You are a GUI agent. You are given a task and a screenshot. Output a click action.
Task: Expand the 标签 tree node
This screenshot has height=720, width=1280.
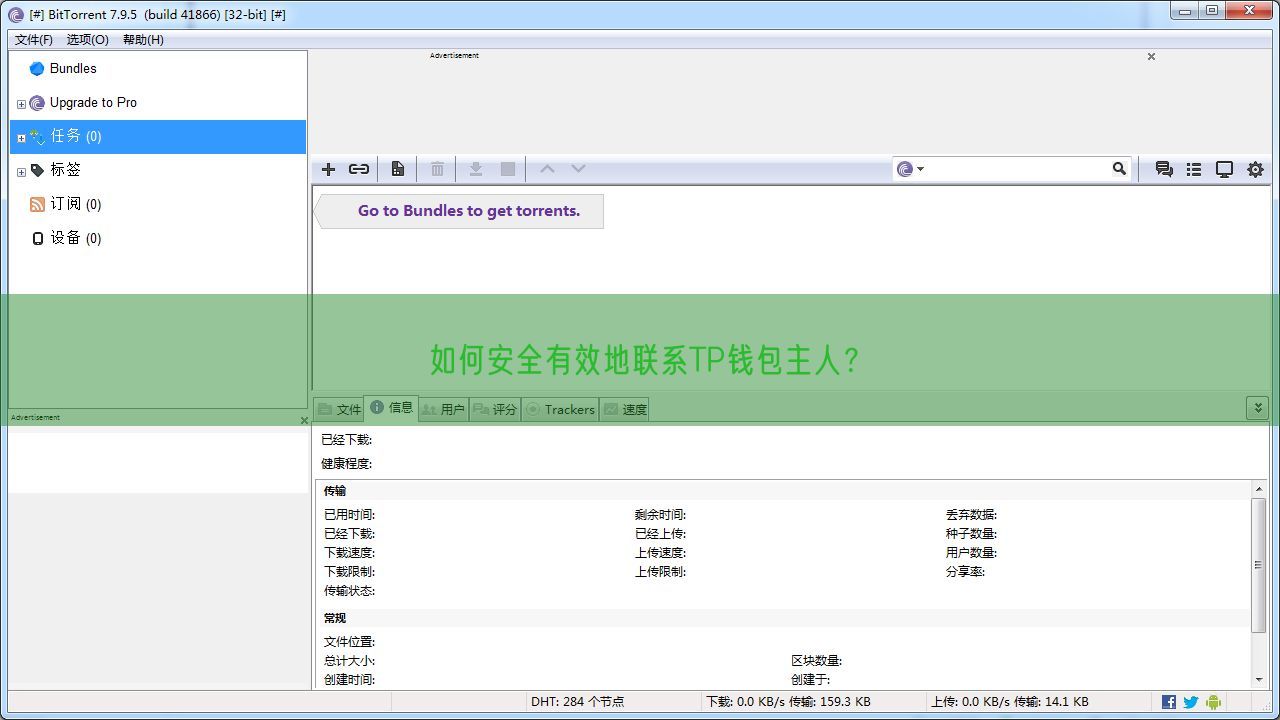tap(21, 172)
